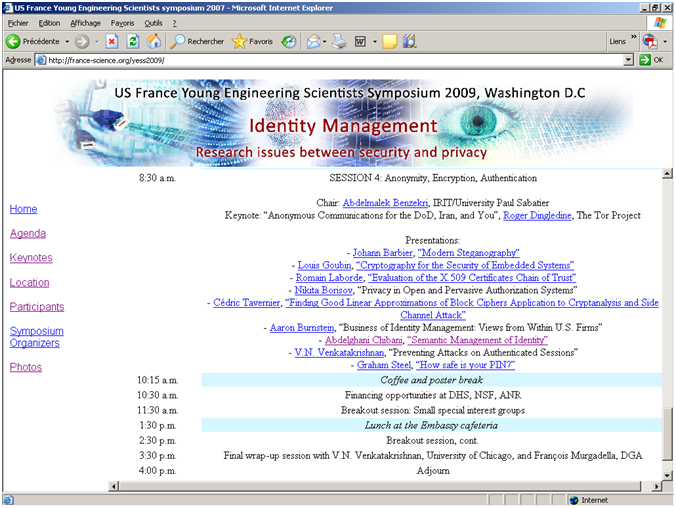Image resolution: width=676 pixels, height=508 pixels.
Task: Follow the Louis Goubin link
Action: point(324,265)
